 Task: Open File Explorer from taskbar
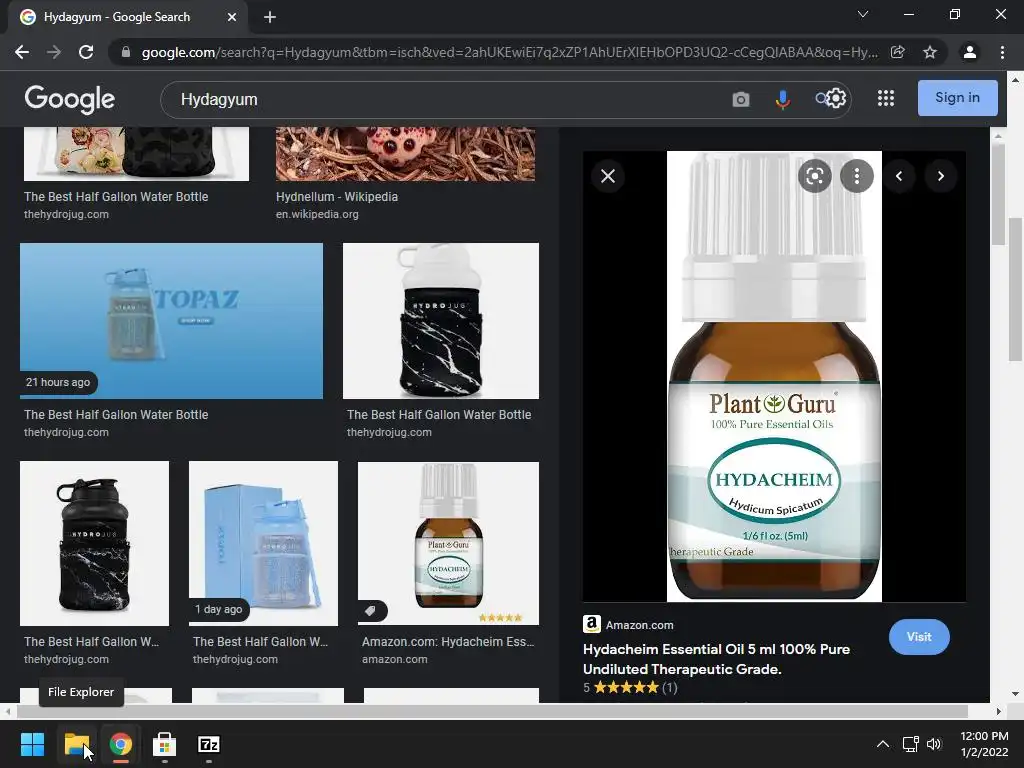pos(76,744)
